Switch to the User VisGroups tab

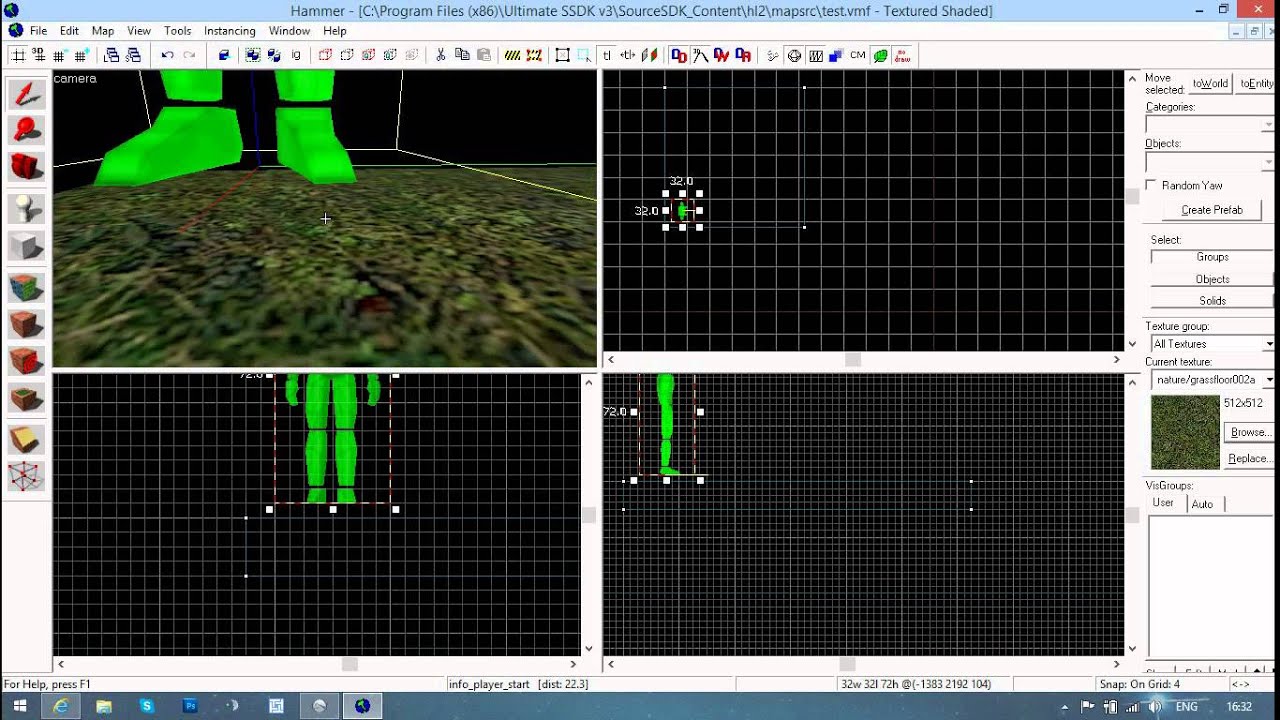tap(1163, 503)
